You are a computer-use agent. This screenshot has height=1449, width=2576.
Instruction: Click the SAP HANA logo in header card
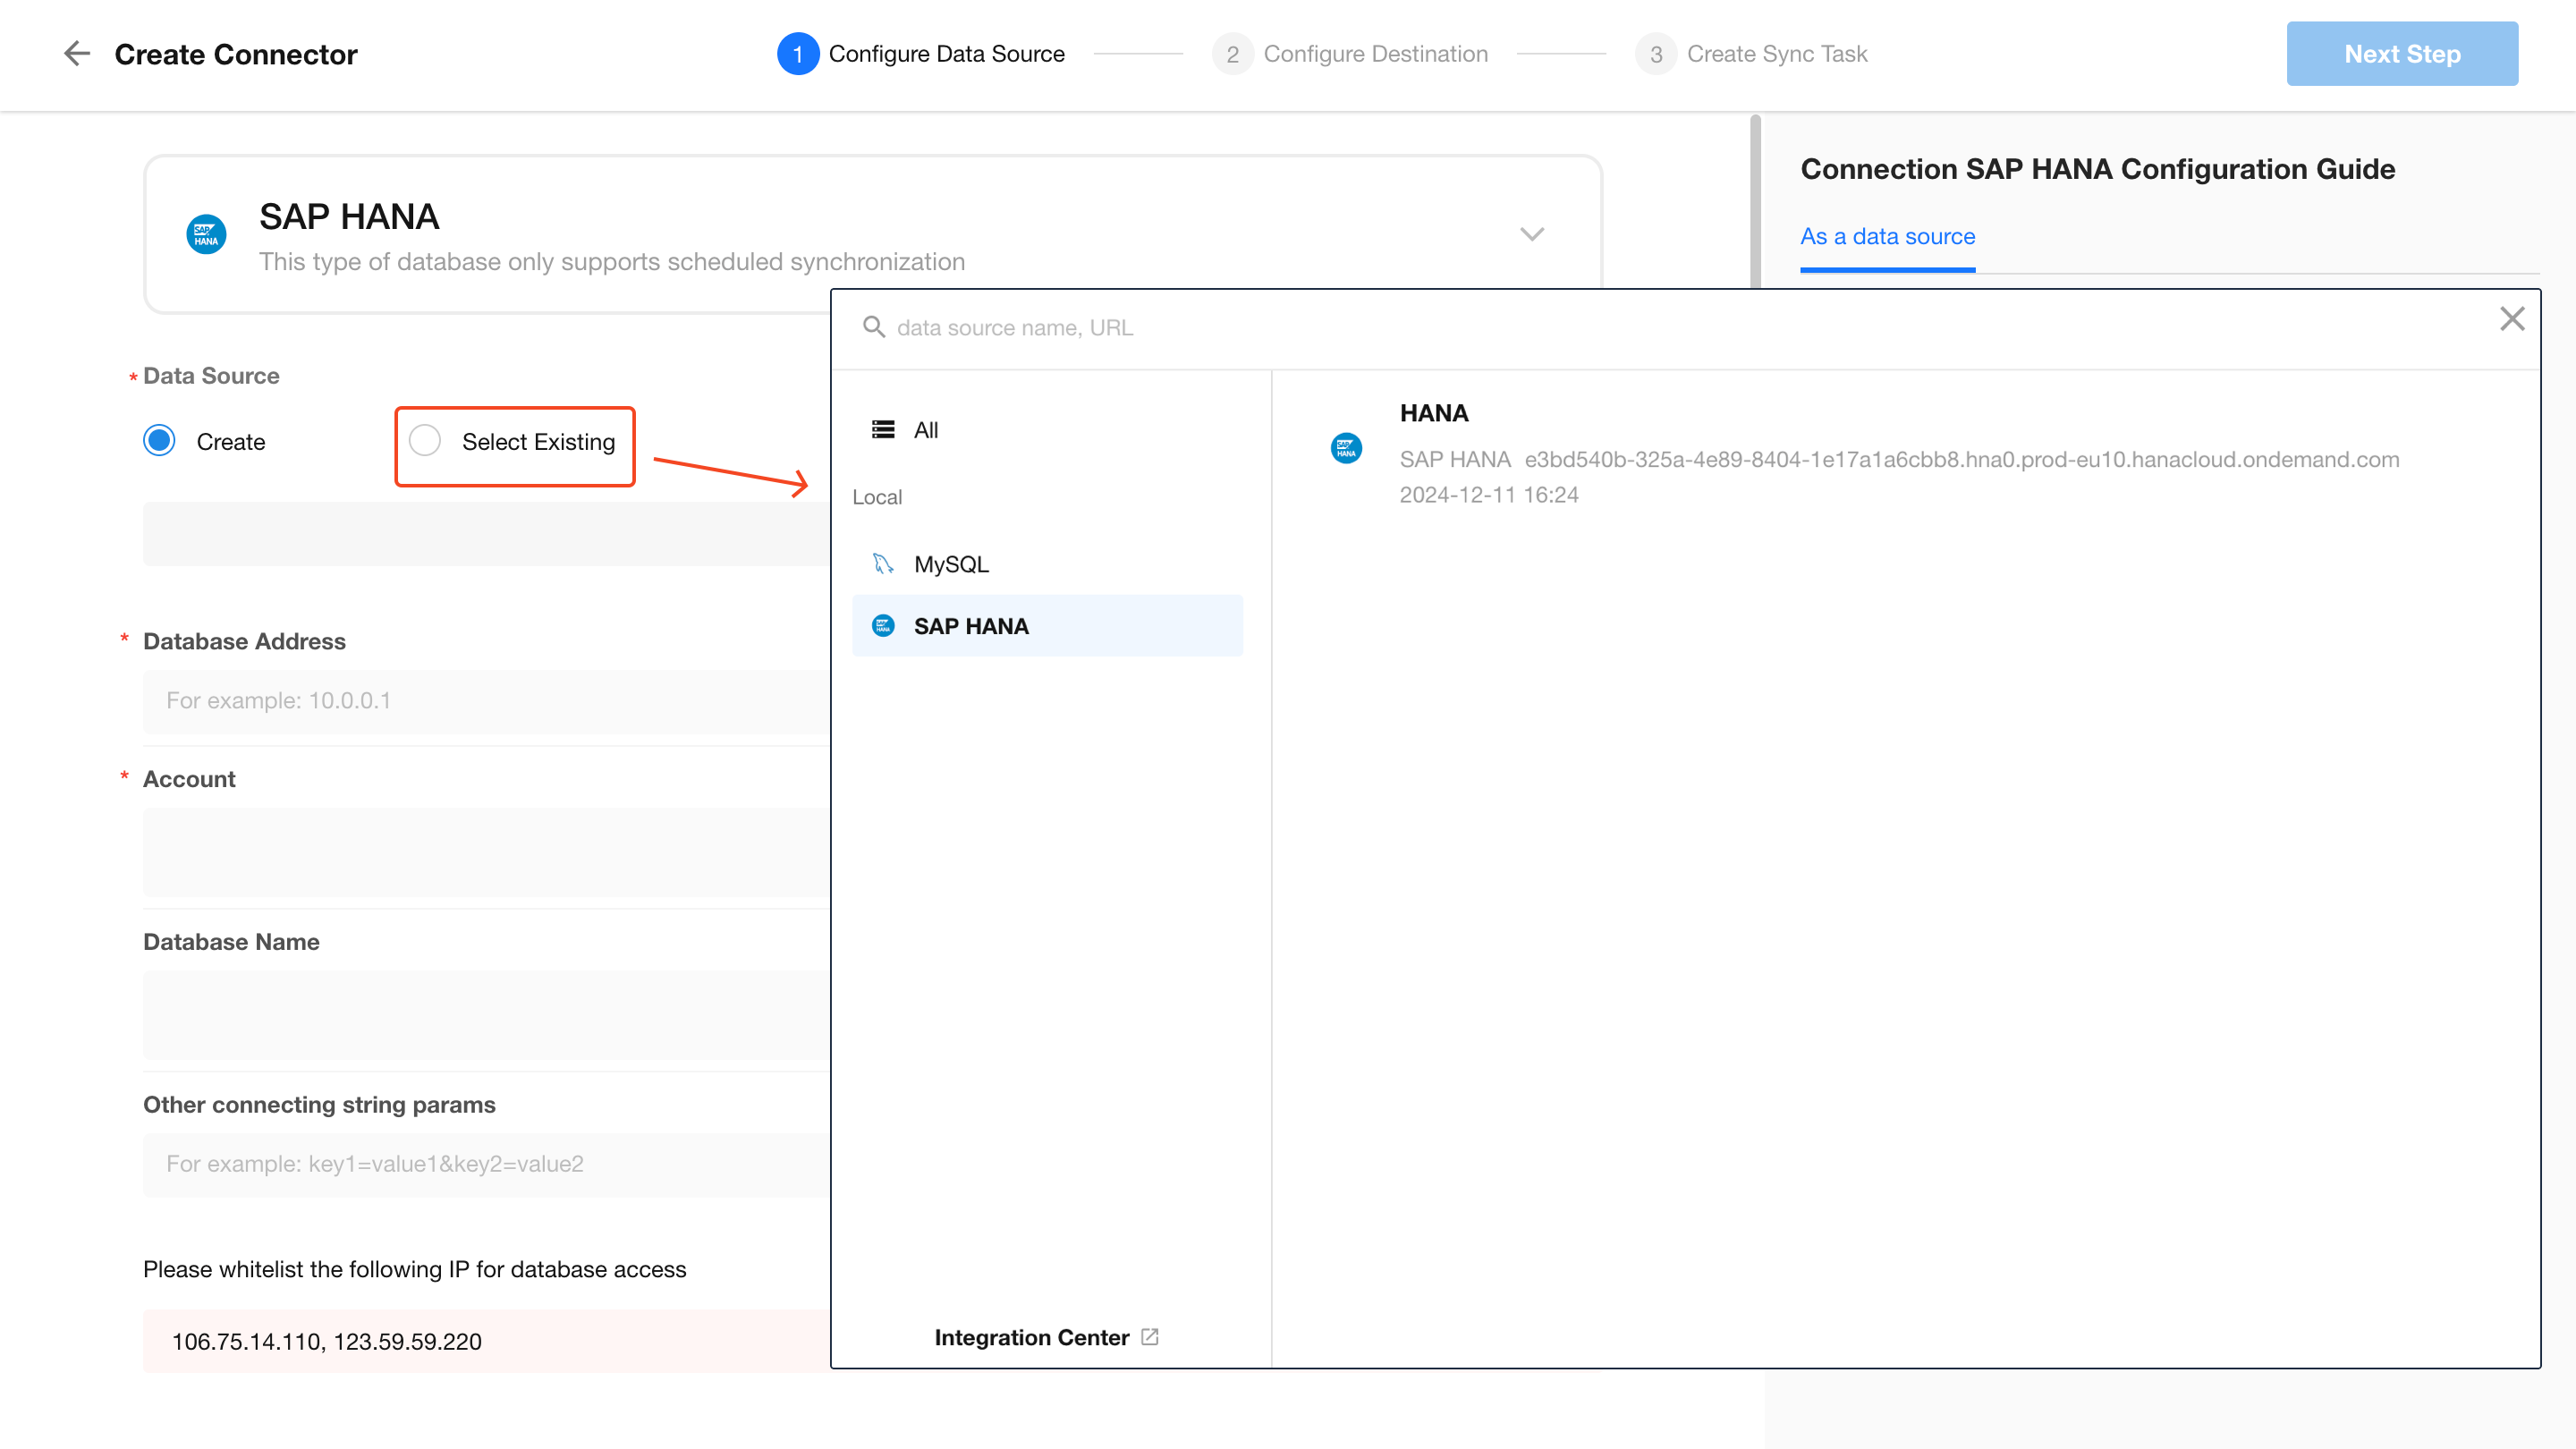206,235
